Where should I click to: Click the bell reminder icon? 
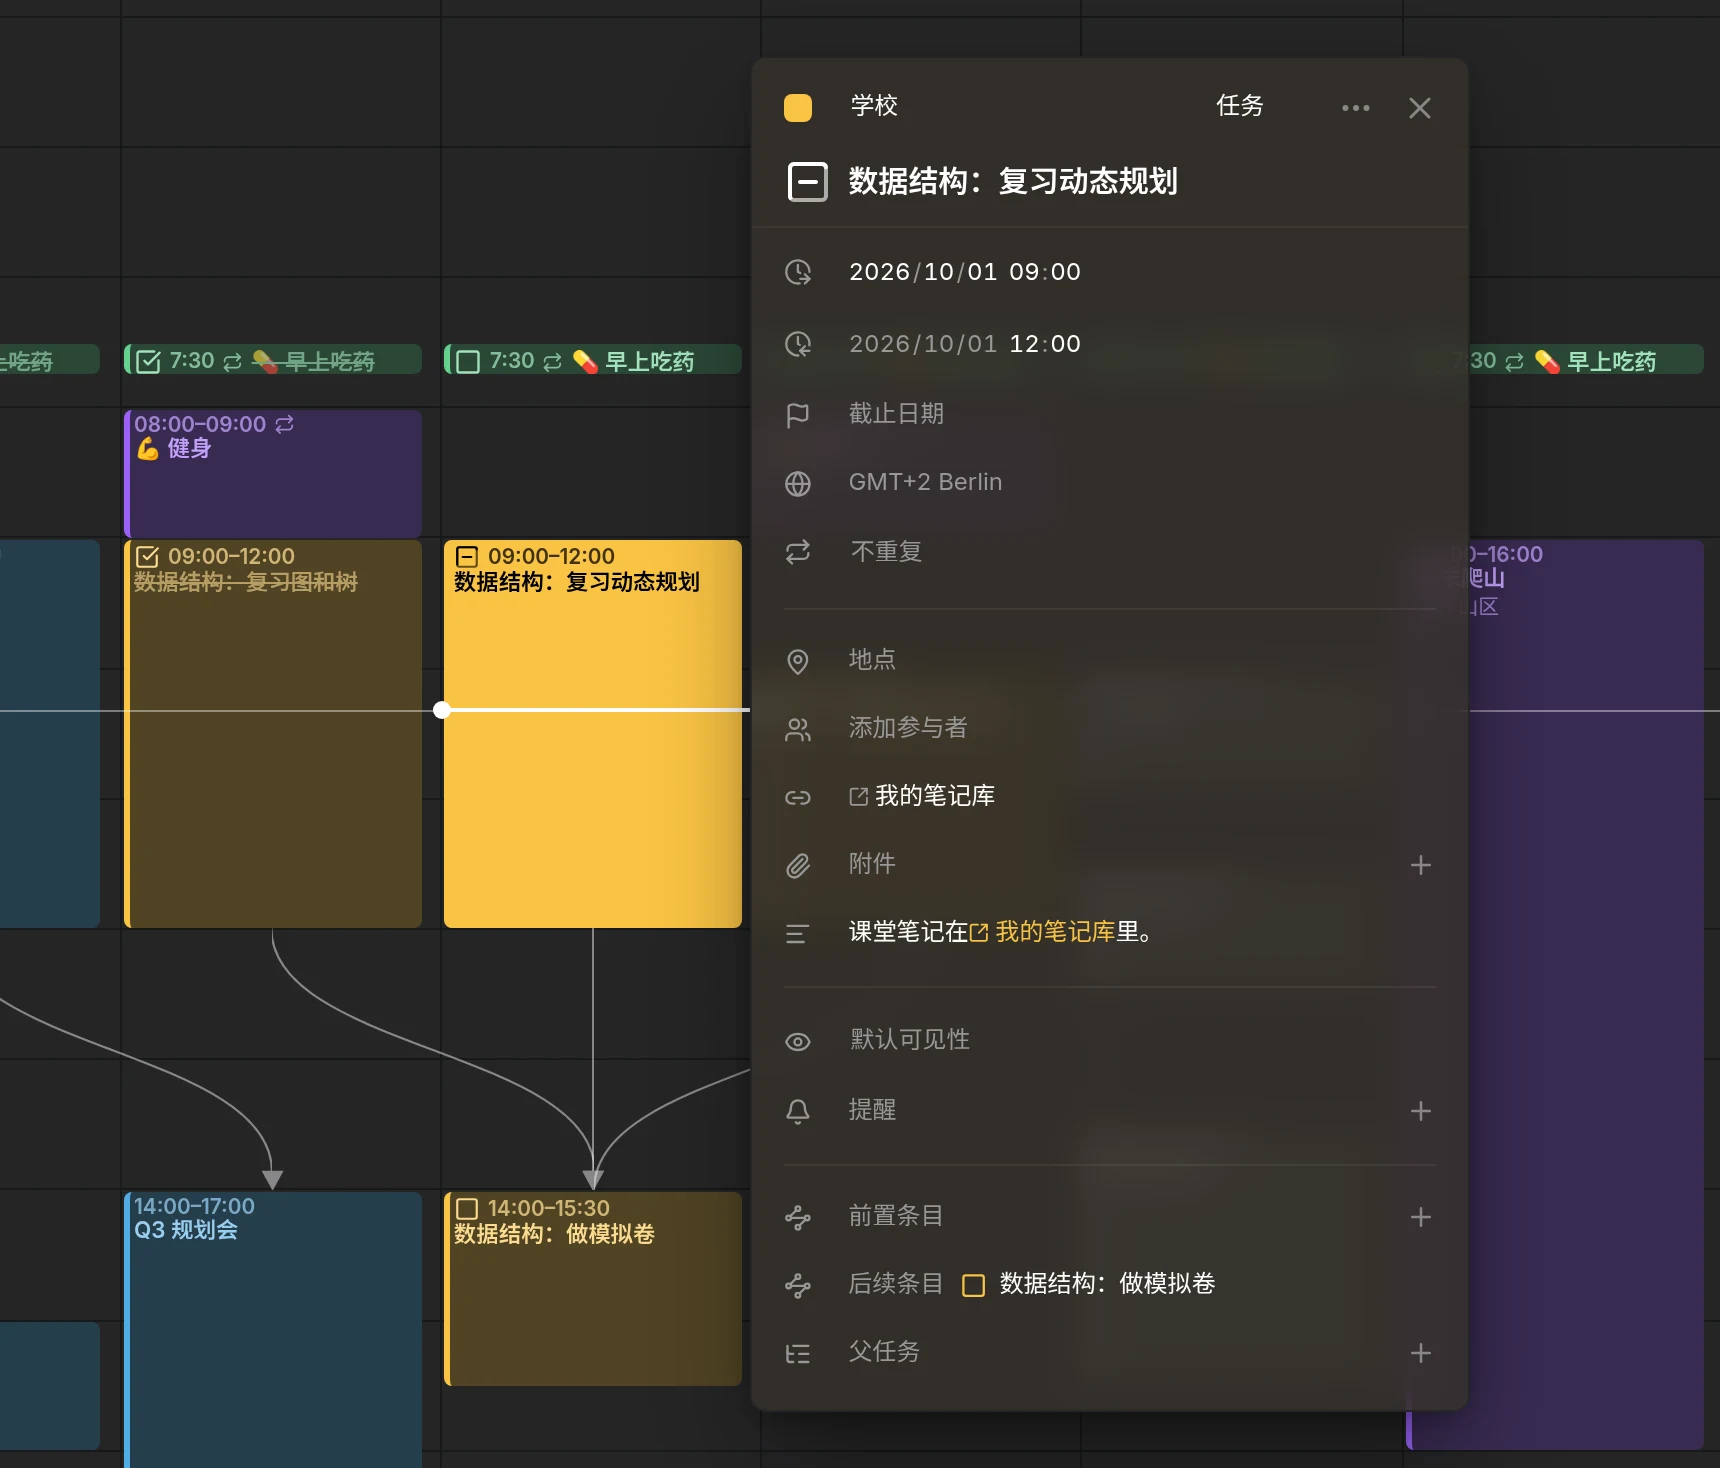pyautogui.click(x=798, y=1112)
